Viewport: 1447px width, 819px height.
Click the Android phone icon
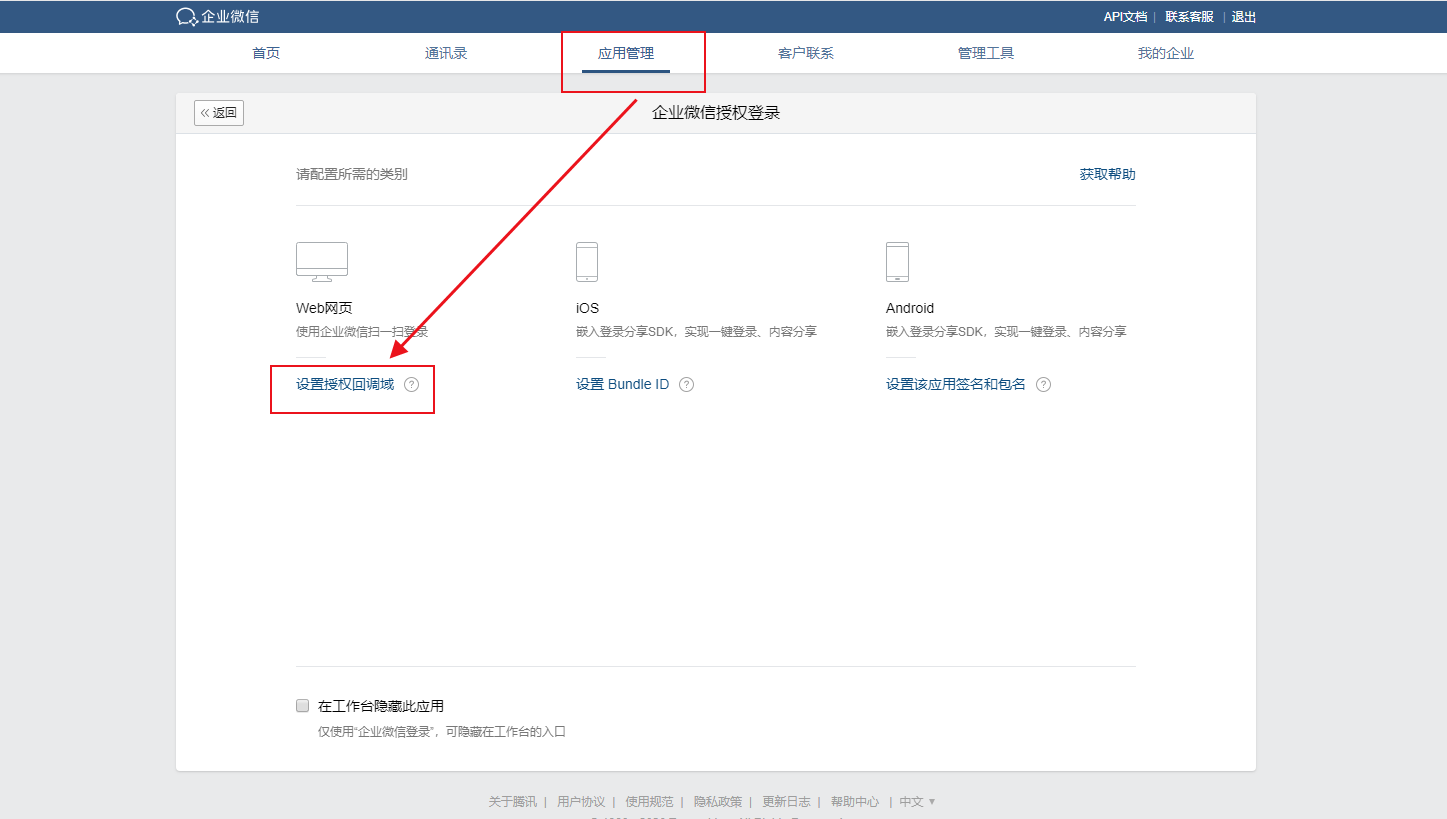pos(897,262)
